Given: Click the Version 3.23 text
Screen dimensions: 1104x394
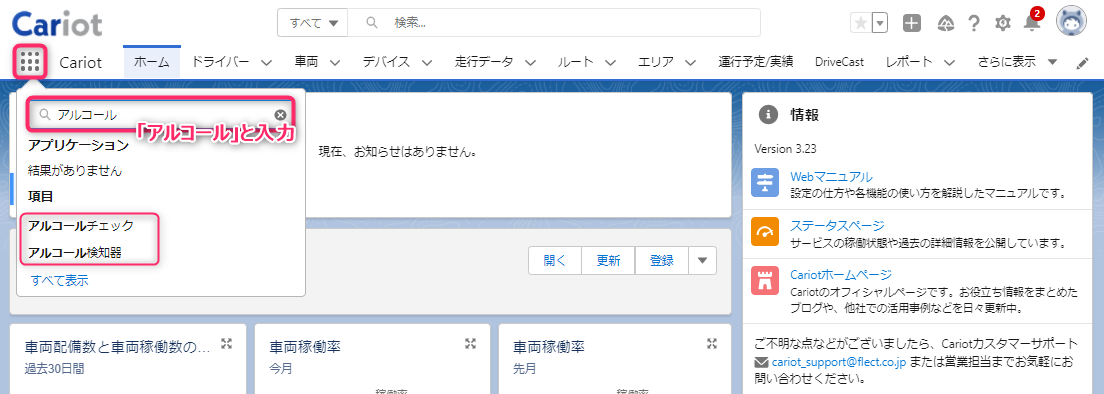Looking at the screenshot, I should [785, 149].
